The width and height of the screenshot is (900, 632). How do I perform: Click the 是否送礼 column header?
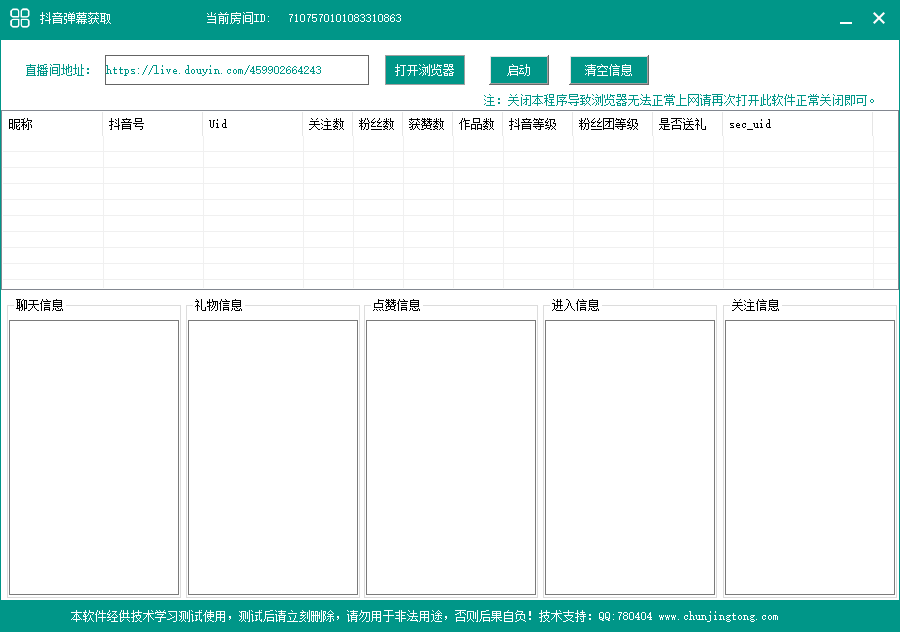click(x=688, y=124)
